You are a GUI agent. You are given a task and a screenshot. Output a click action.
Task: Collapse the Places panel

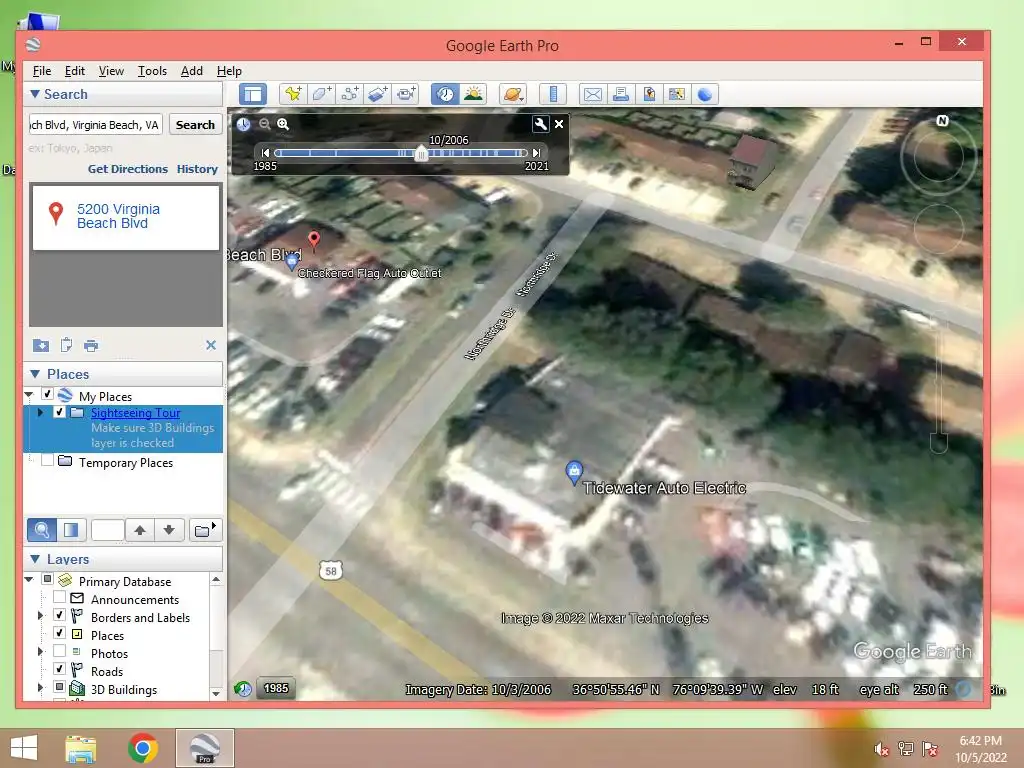click(35, 374)
